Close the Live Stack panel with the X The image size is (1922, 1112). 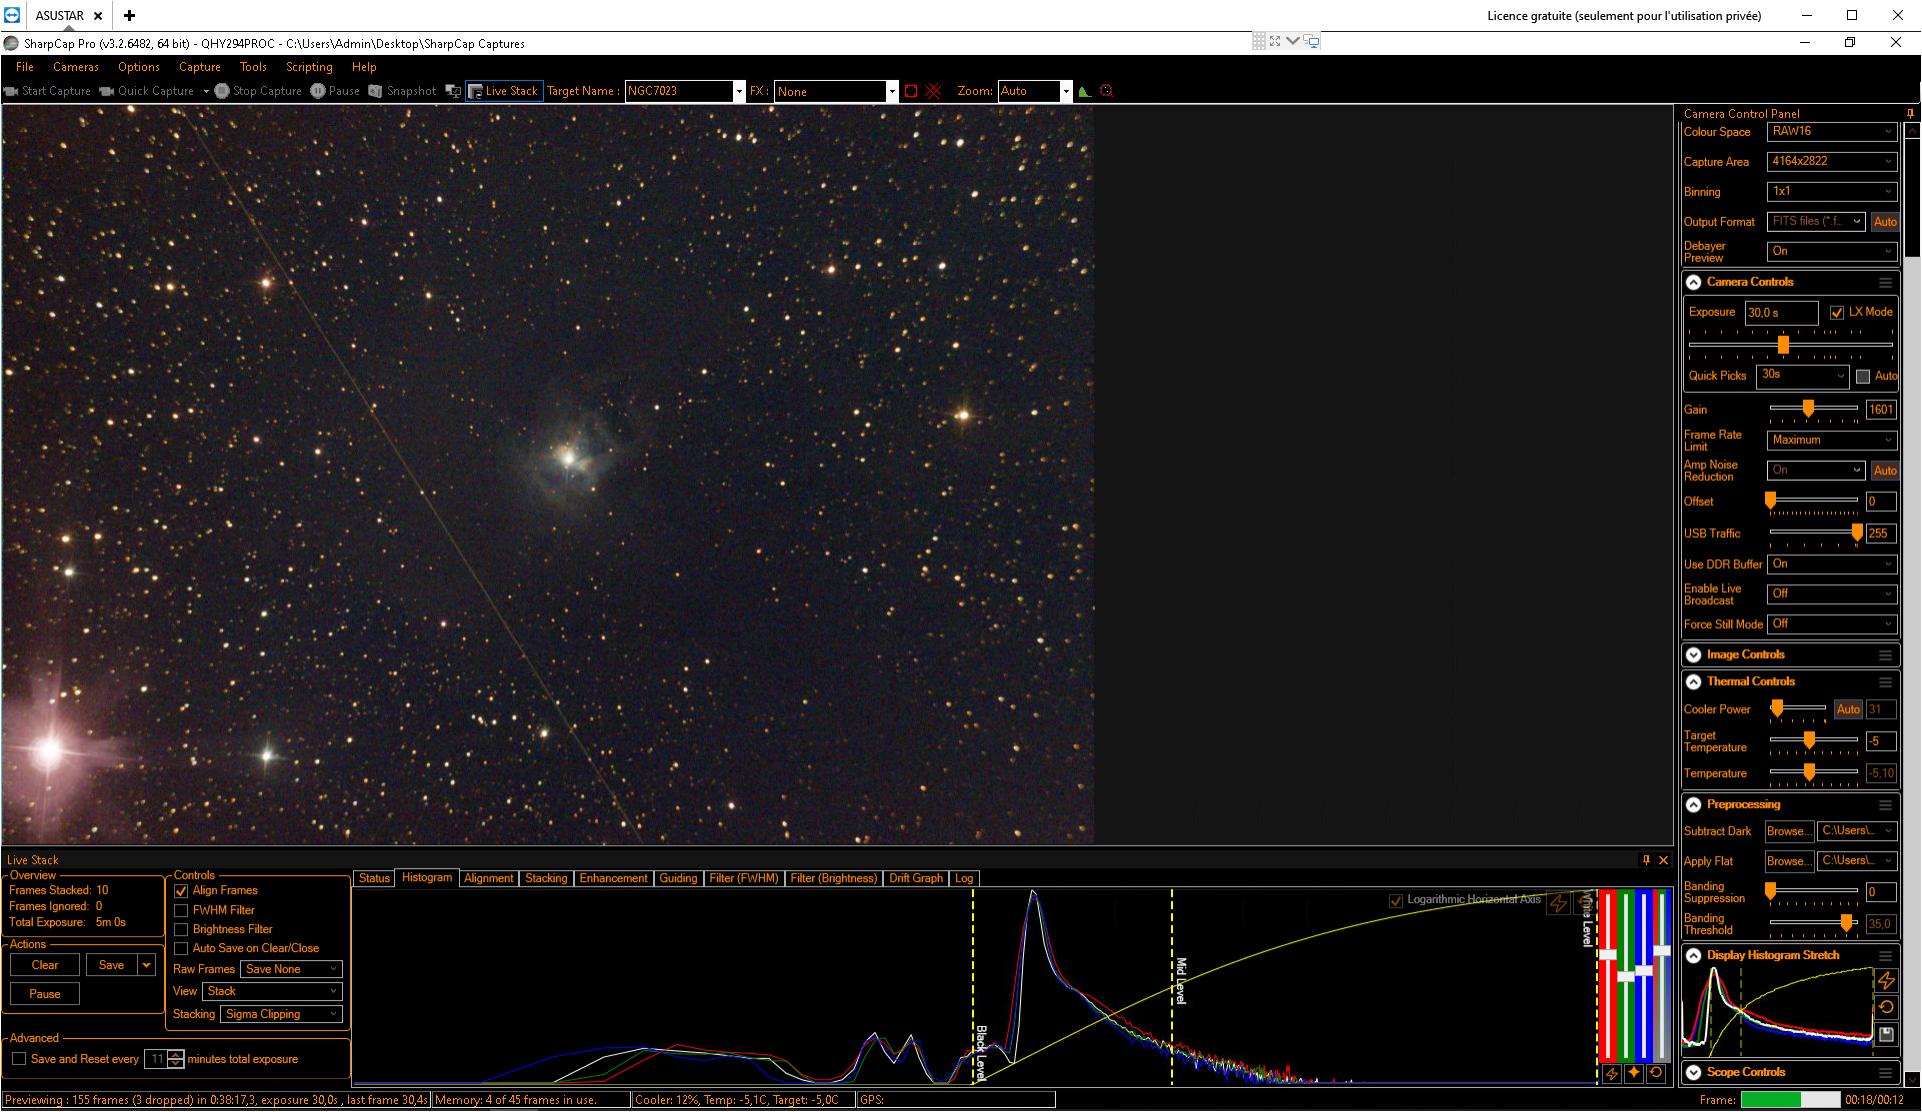[x=1663, y=860]
